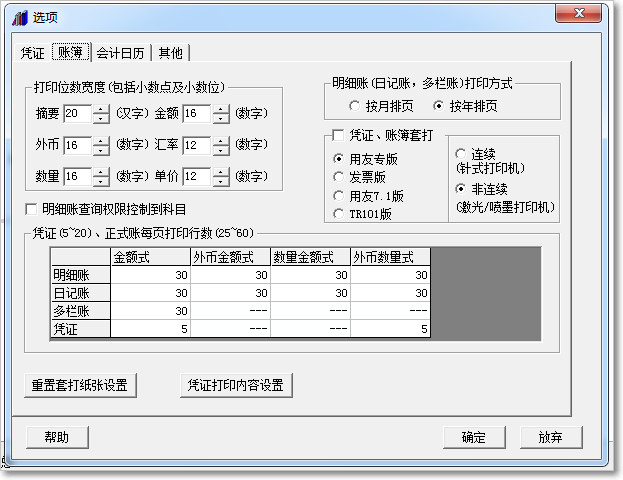The width and height of the screenshot is (623, 480).
Task: Click the 外币数量式 column header
Action: click(x=391, y=257)
